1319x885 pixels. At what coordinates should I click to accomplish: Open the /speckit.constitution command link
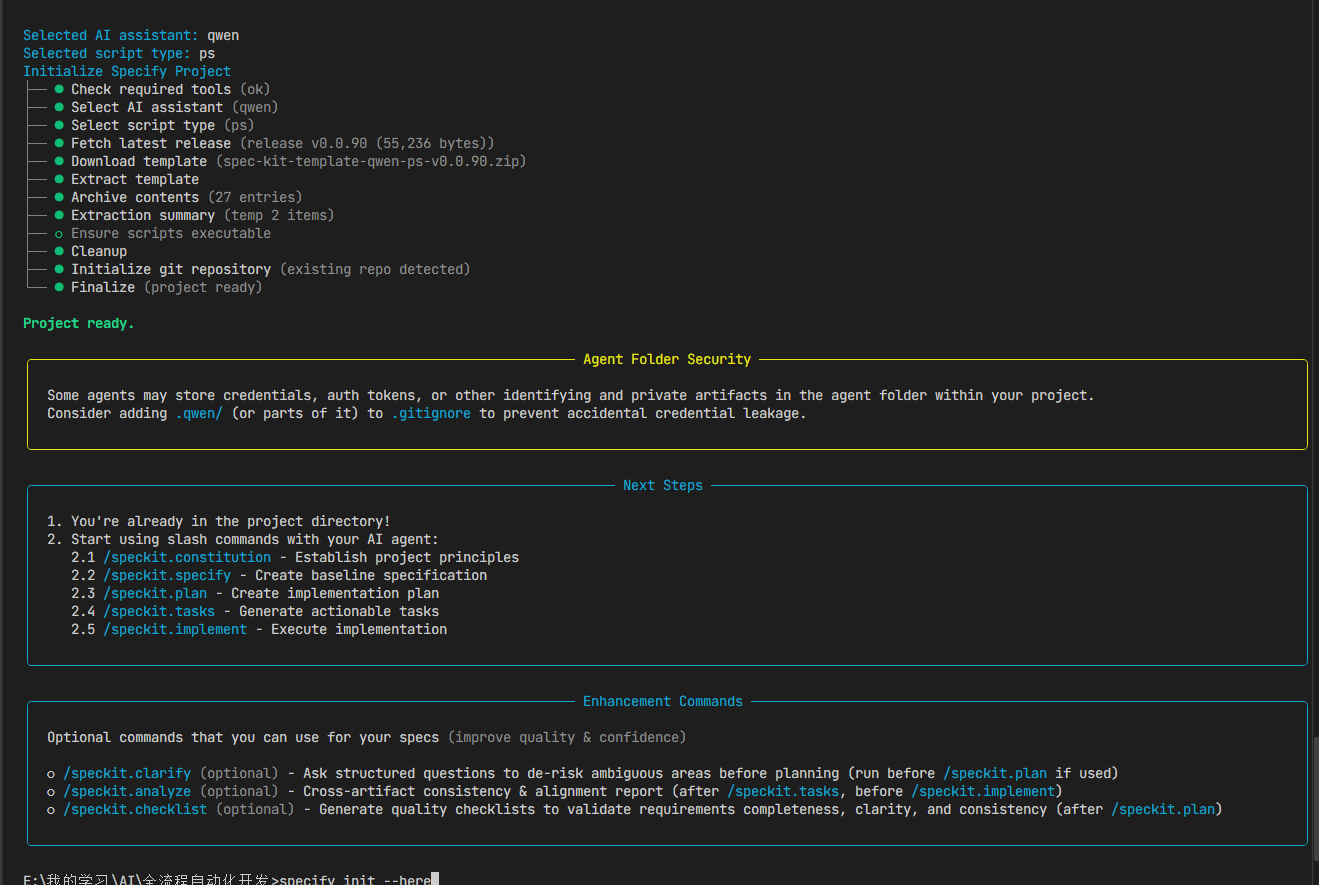click(x=186, y=557)
